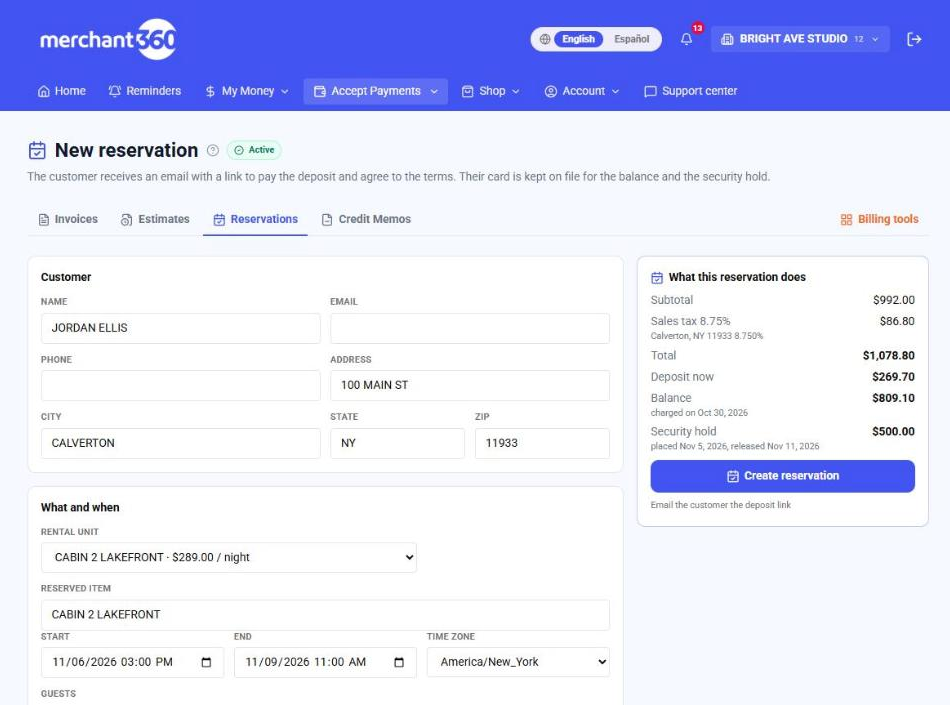The height and width of the screenshot is (705, 950).
Task: Switch language to English
Action: (x=578, y=39)
